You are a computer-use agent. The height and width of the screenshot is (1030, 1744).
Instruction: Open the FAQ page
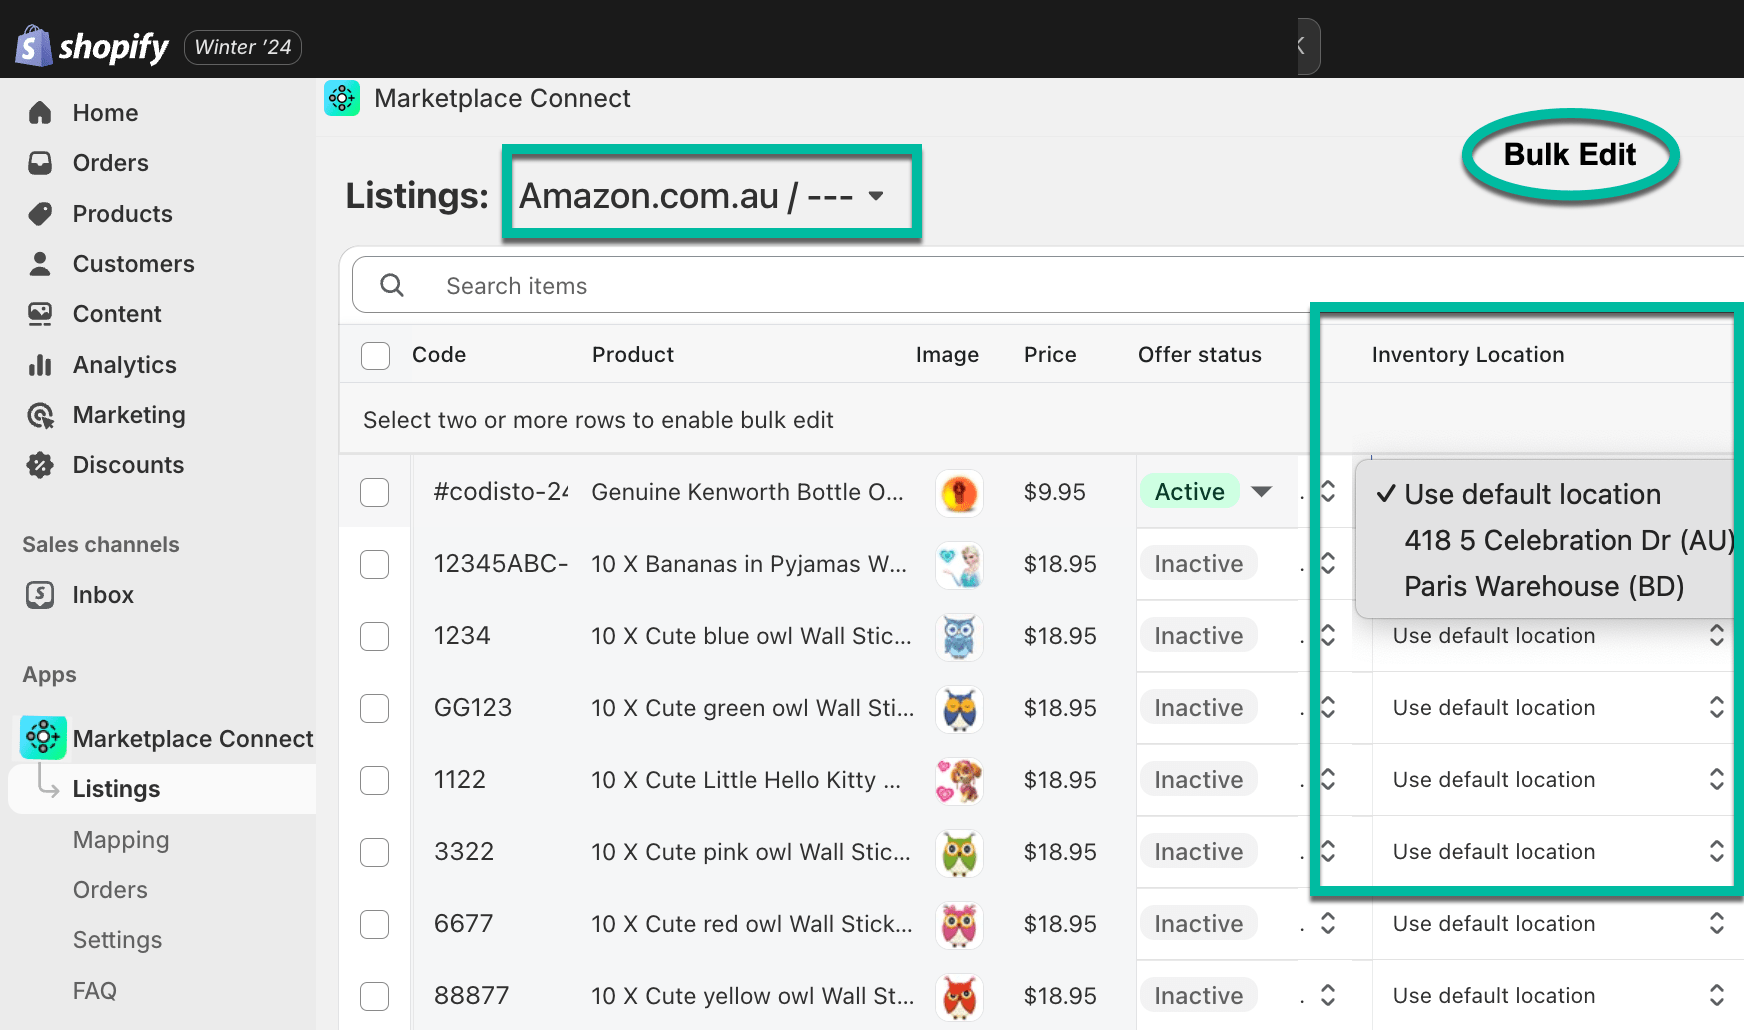tap(93, 990)
